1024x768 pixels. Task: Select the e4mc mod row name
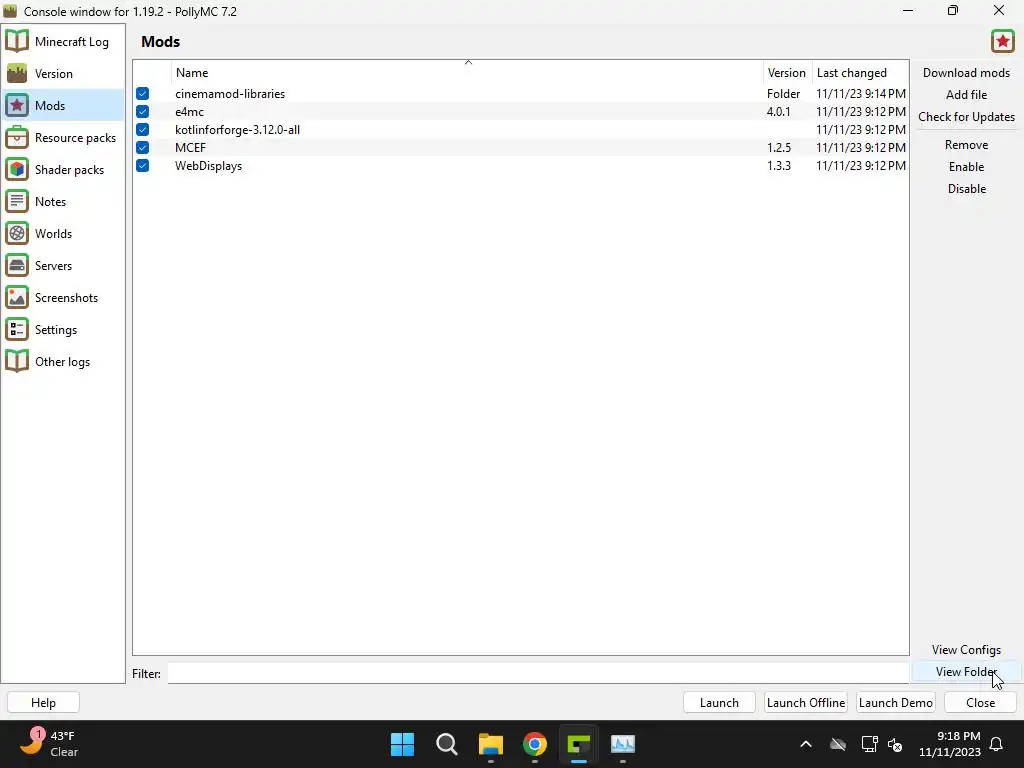click(189, 112)
